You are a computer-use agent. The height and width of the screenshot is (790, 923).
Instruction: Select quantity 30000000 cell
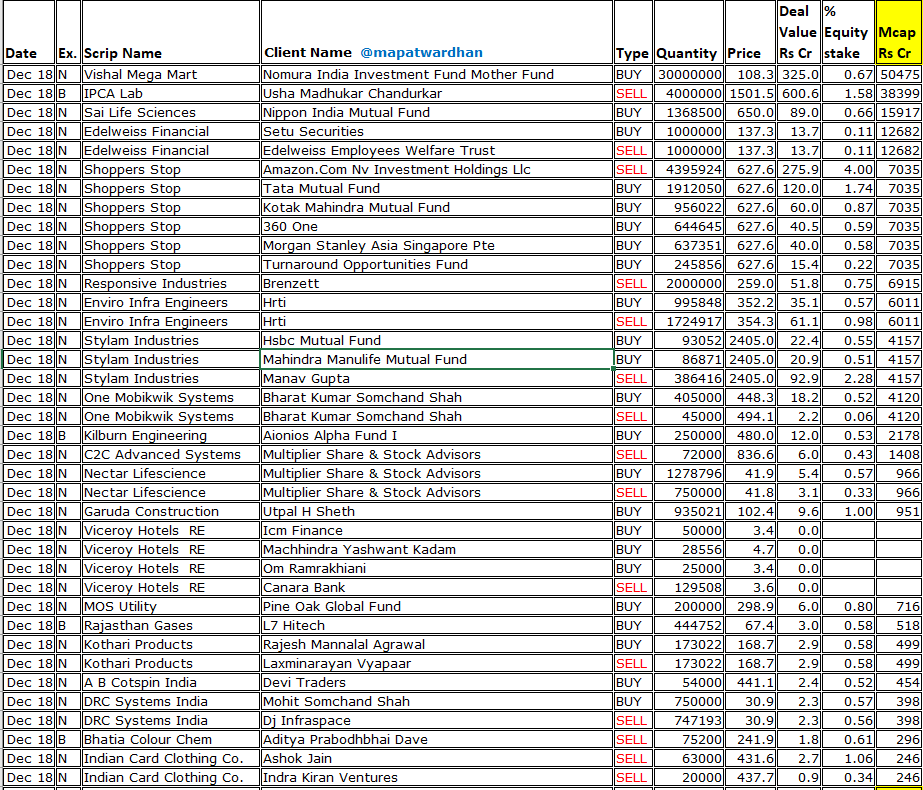[689, 74]
